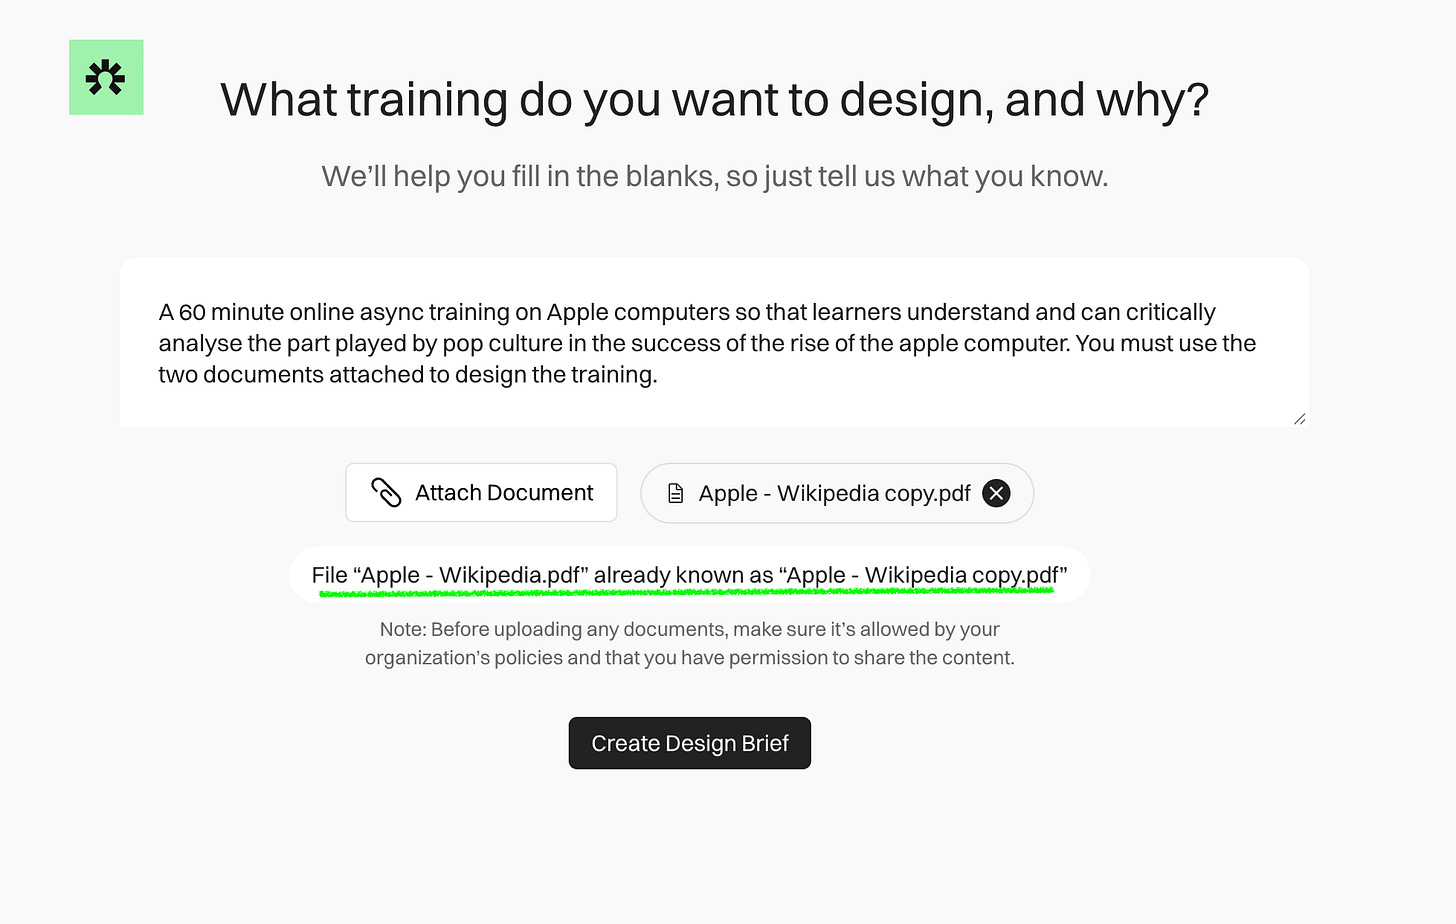Click the text area resize handle corner

coord(1299,418)
